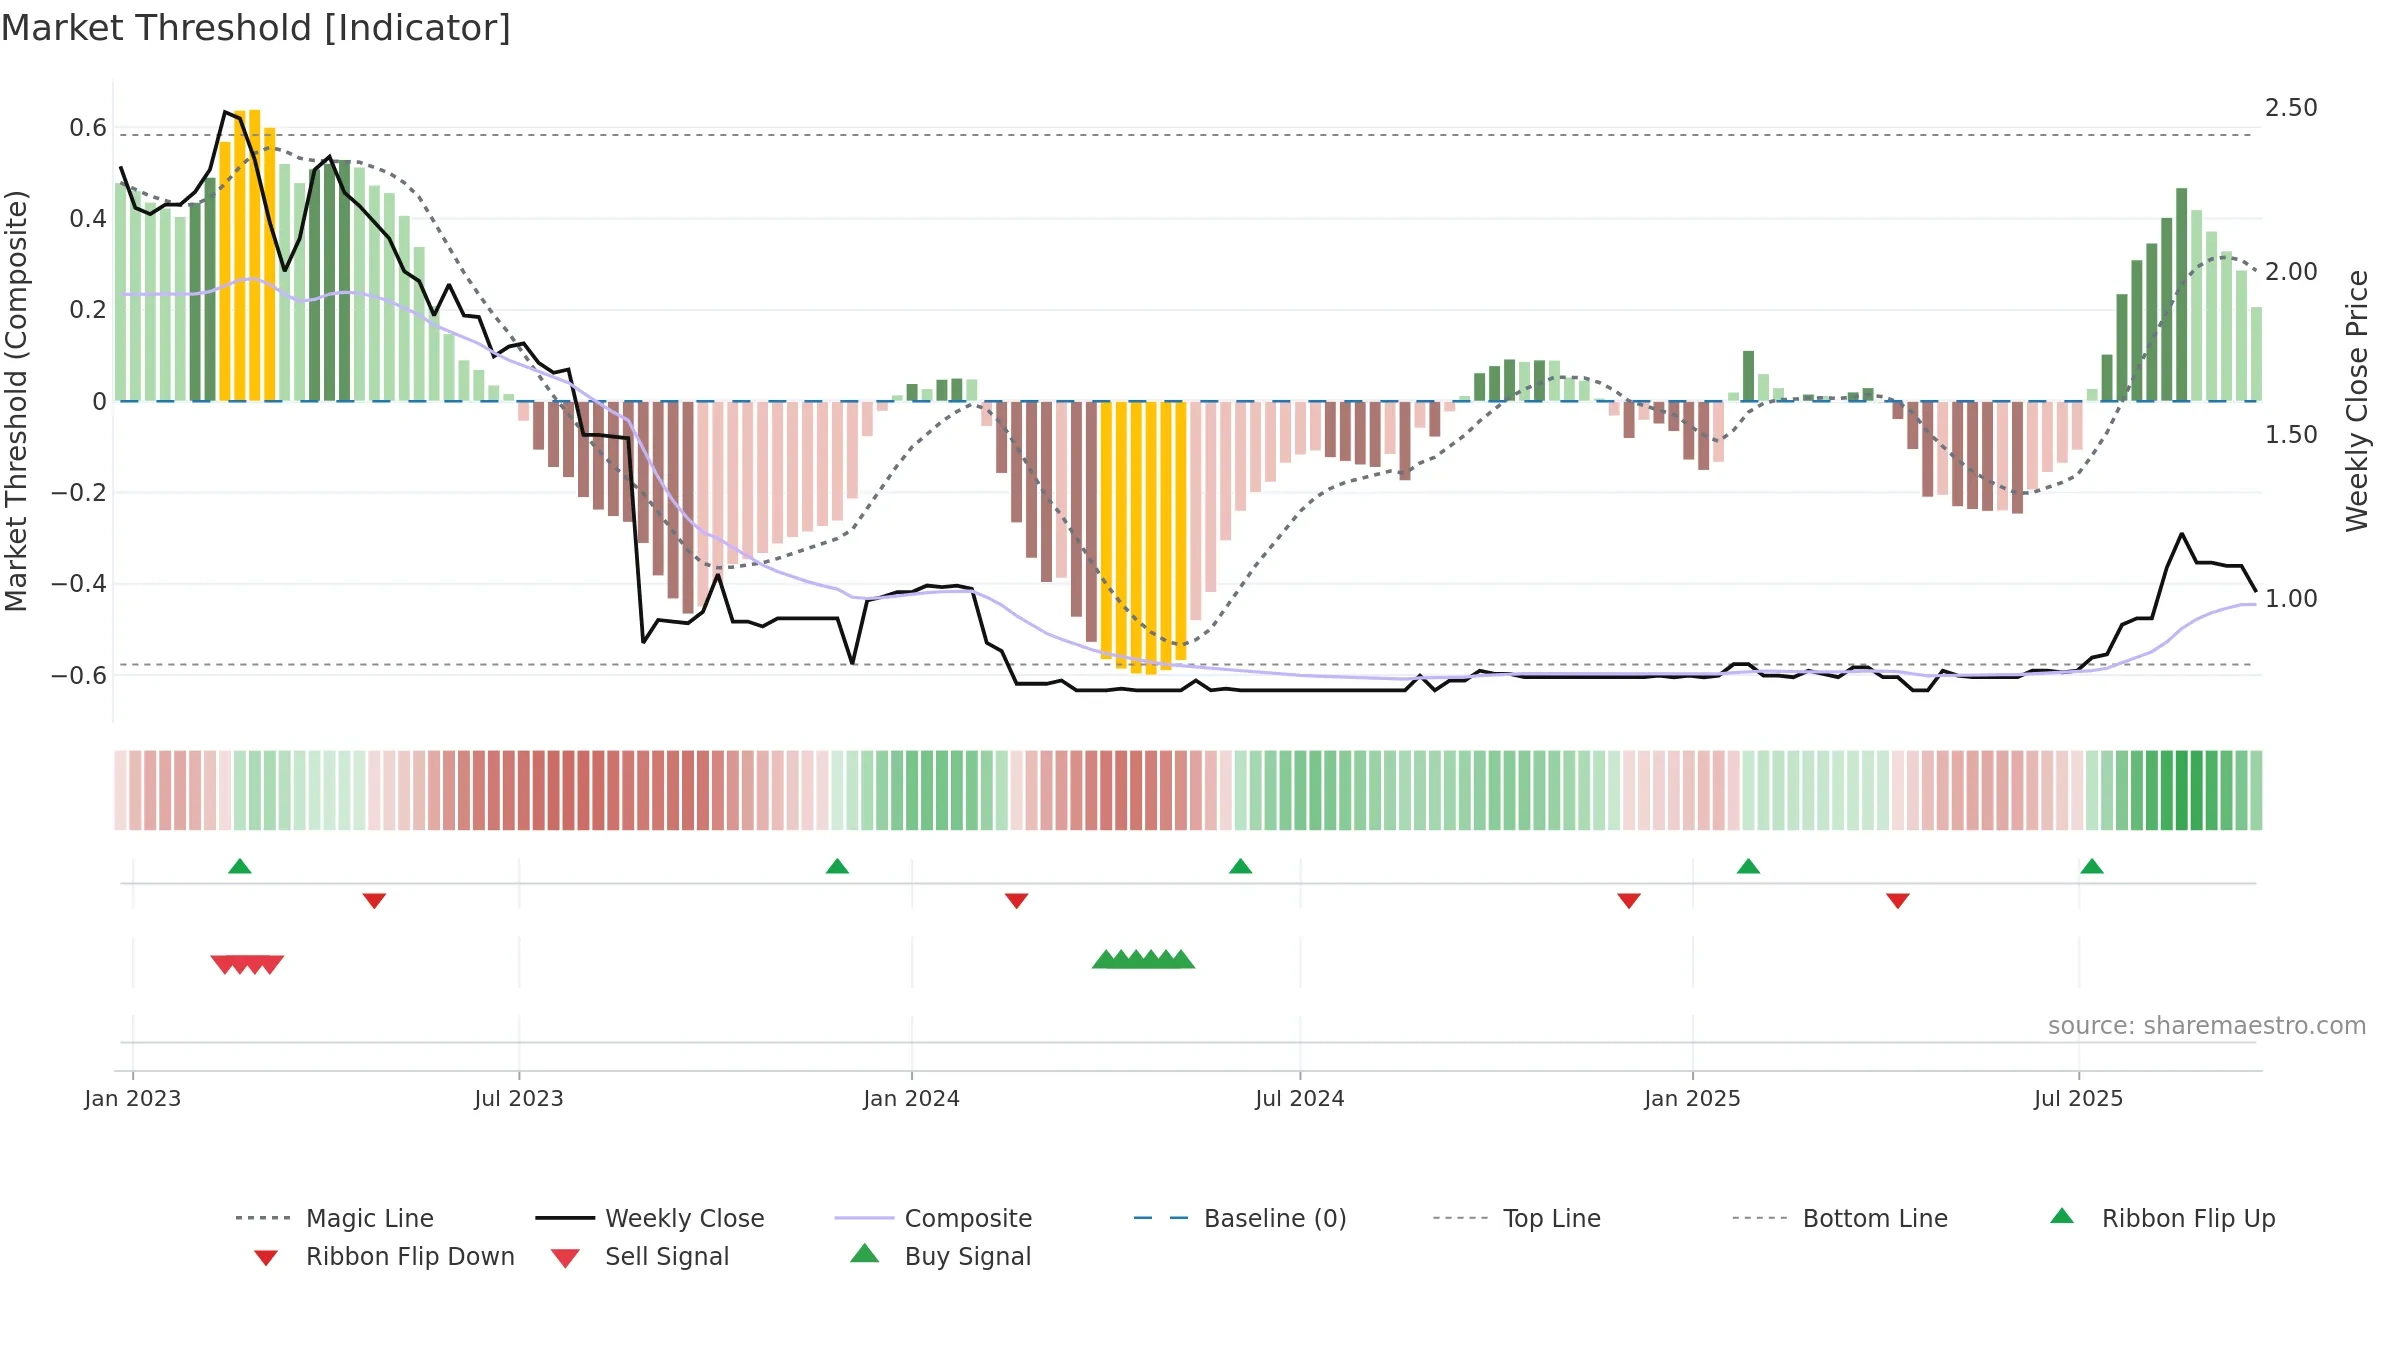Click the 1.00 right axis price label

(2291, 599)
